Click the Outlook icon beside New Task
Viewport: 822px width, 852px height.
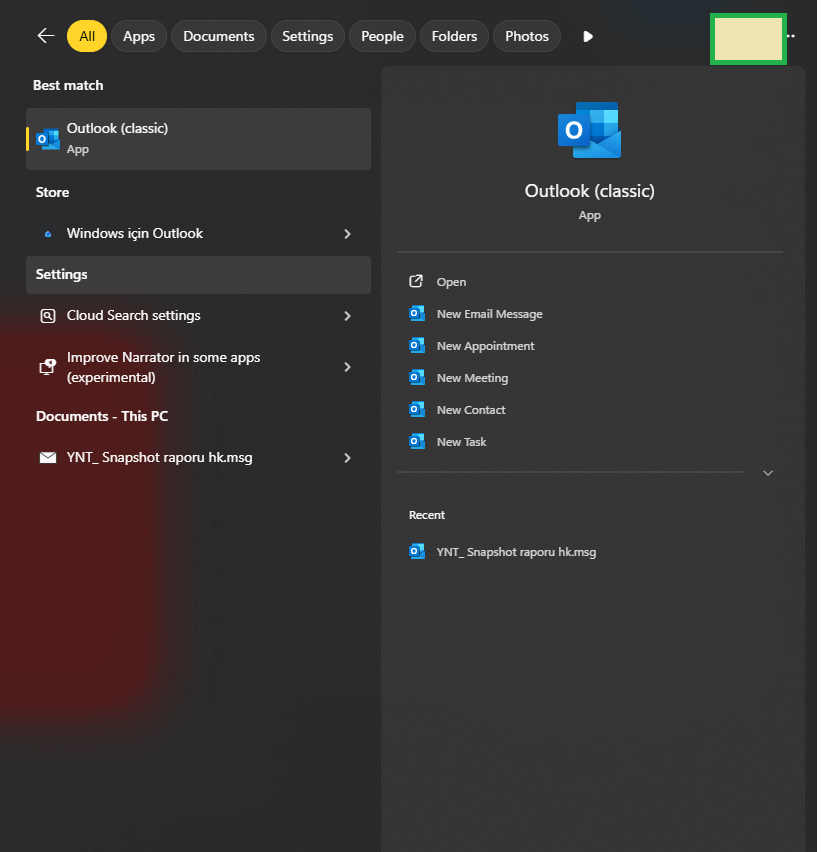(x=417, y=442)
